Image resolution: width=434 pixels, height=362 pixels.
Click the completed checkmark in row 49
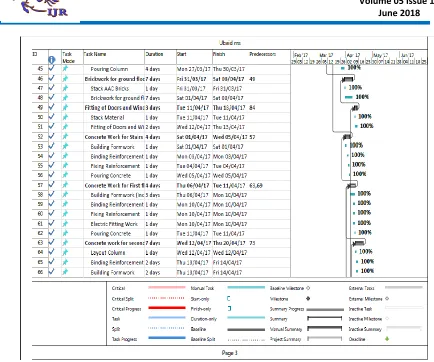pos(52,107)
